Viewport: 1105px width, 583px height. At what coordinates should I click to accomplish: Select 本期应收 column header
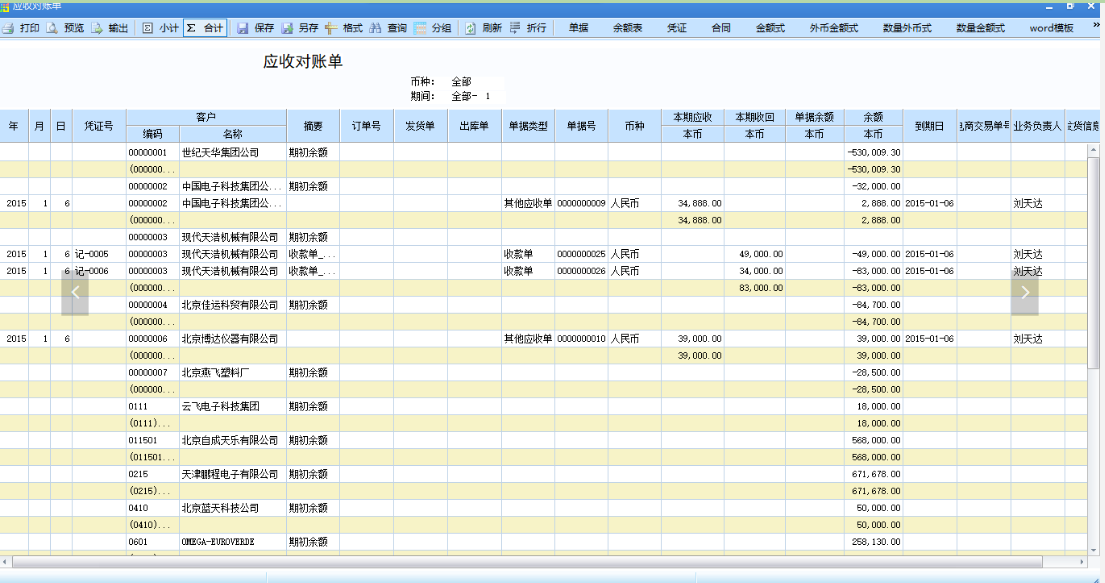pos(693,118)
